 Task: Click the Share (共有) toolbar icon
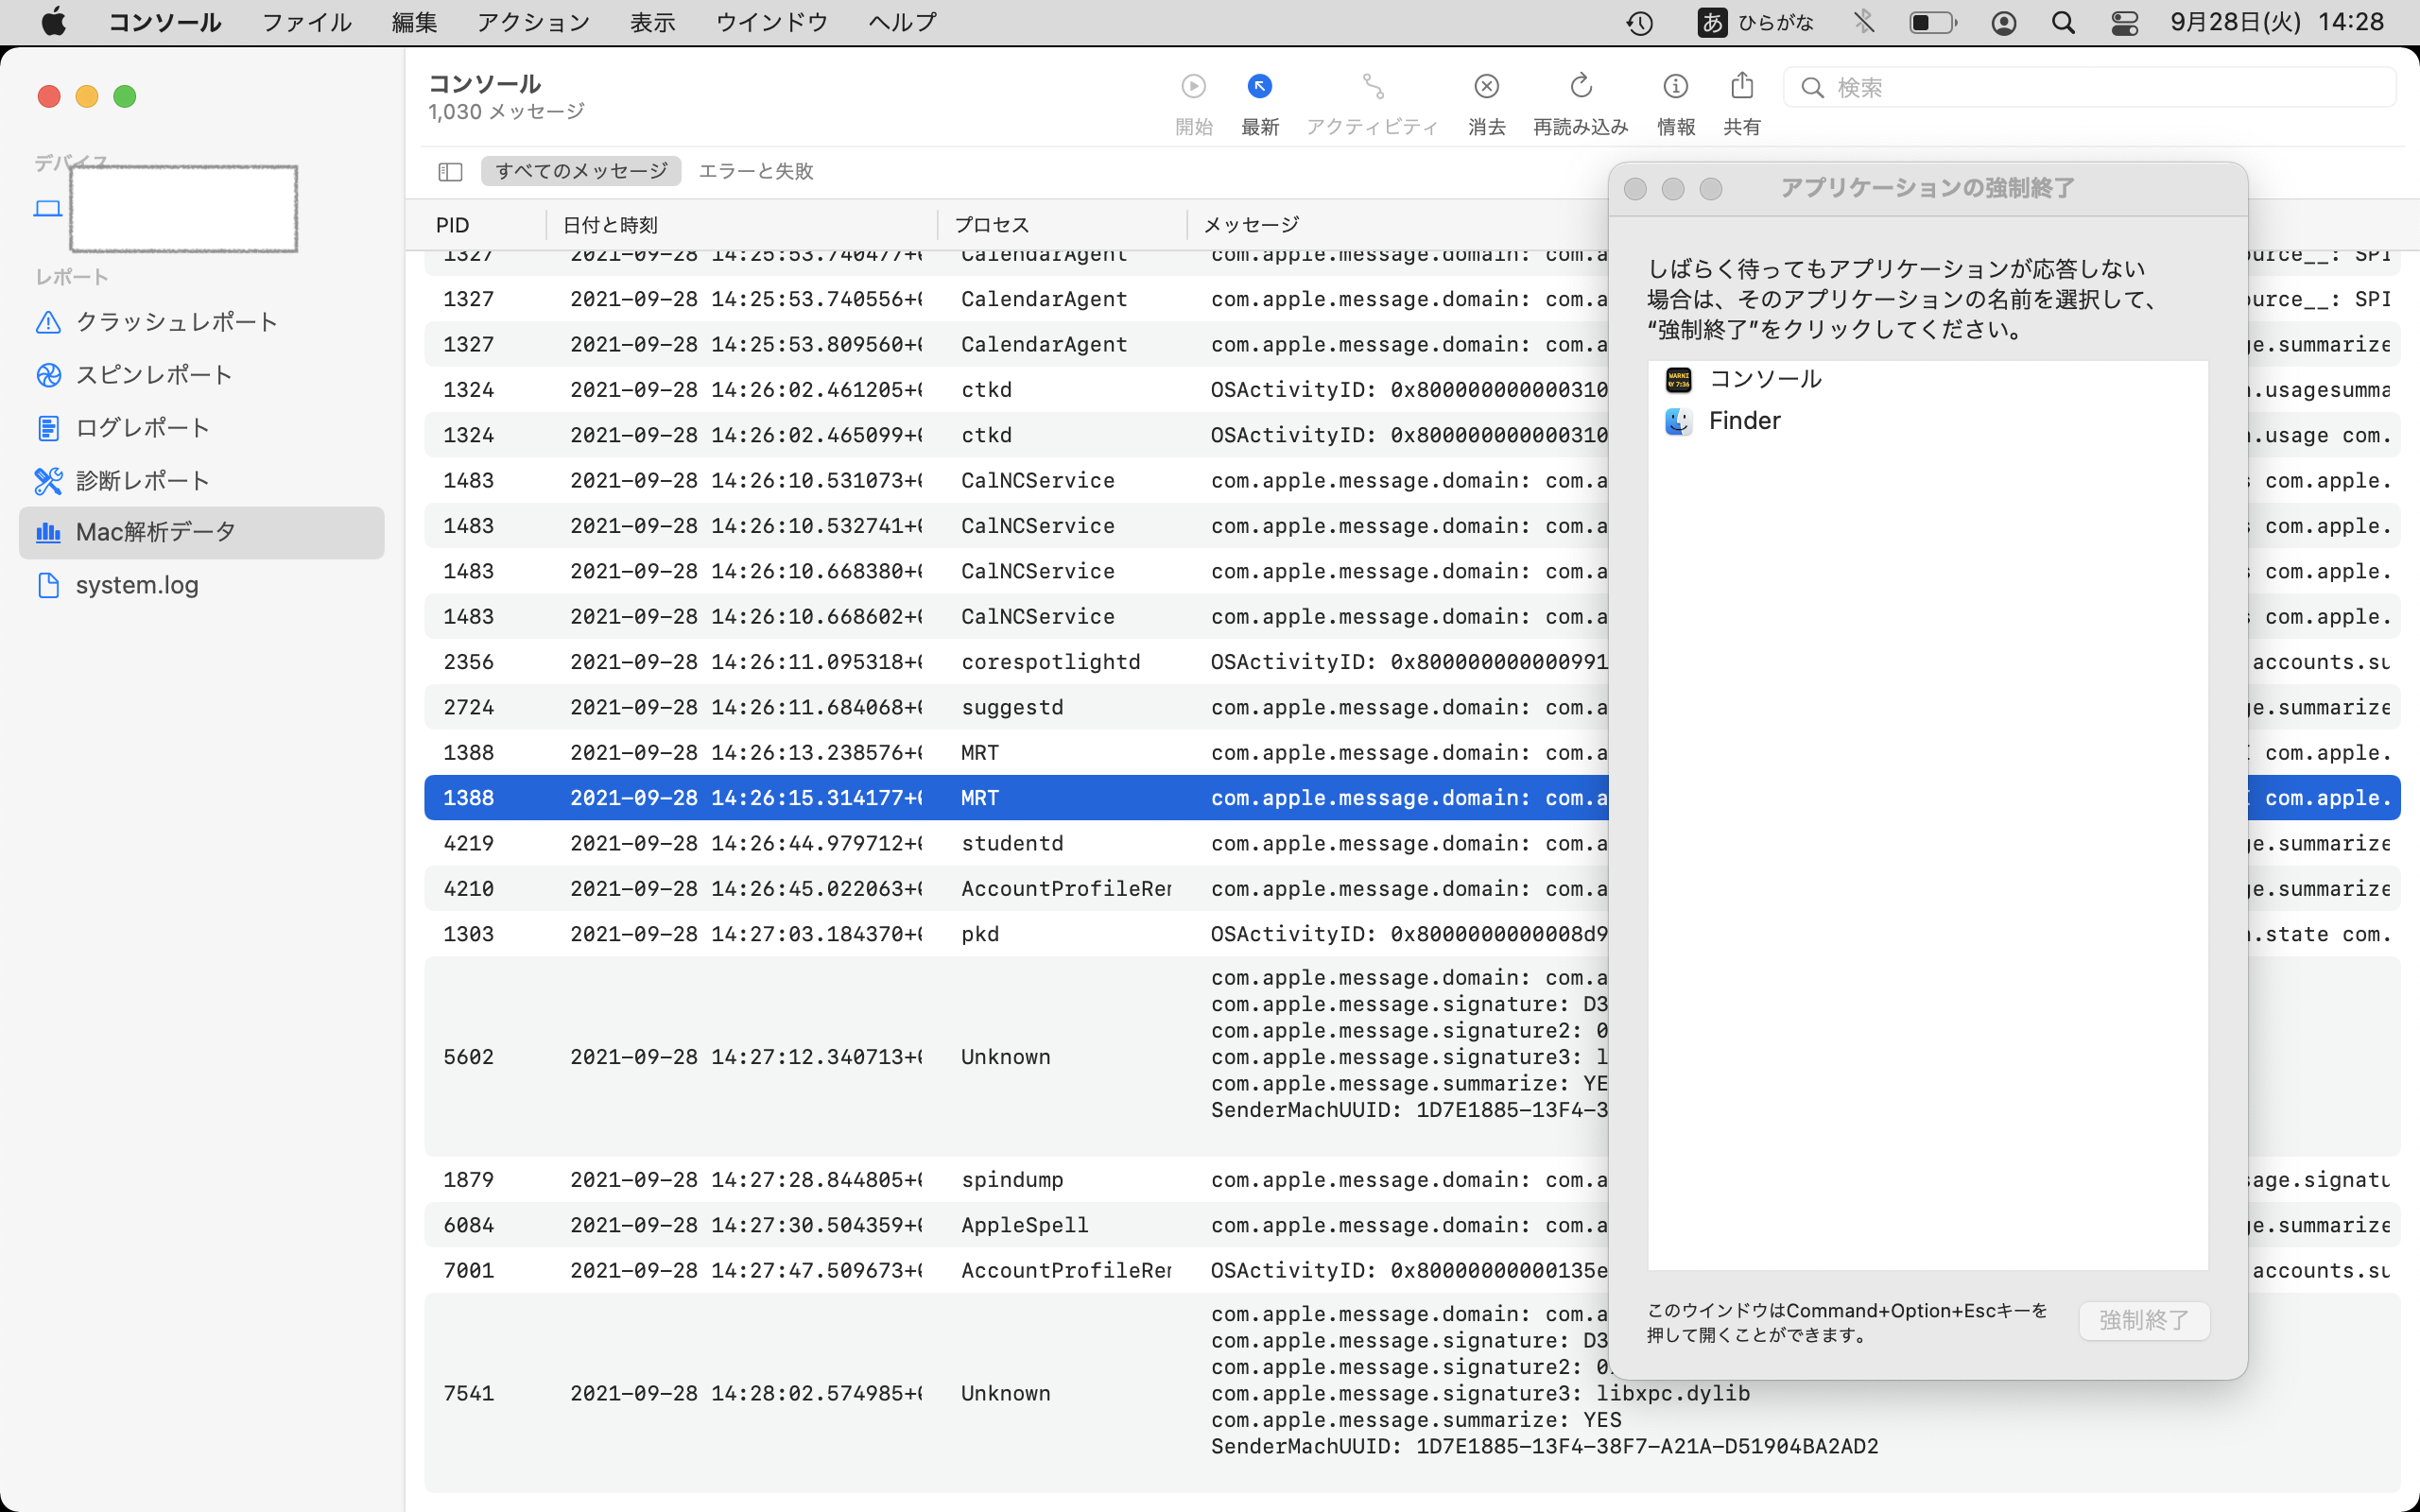pos(1741,87)
